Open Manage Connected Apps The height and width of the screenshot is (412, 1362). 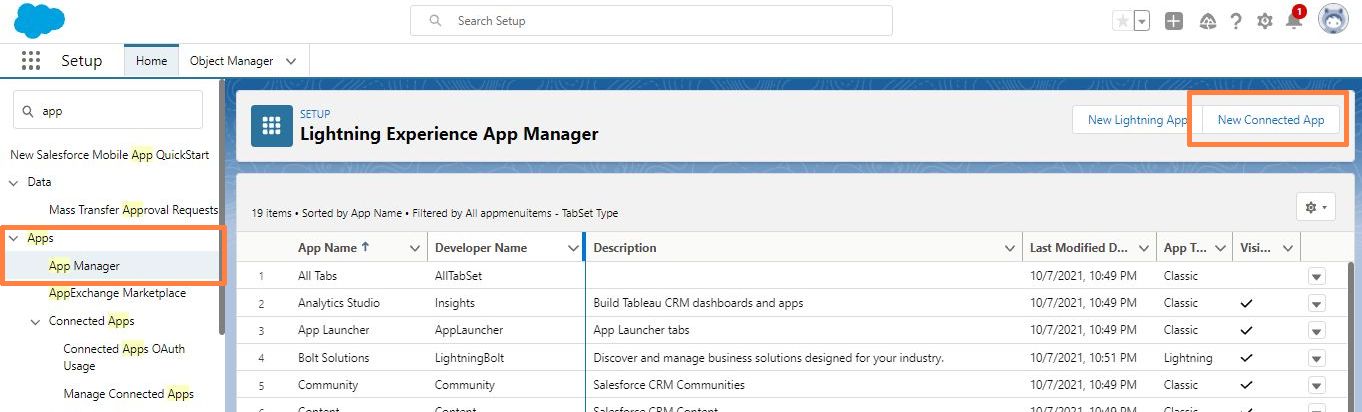click(x=128, y=394)
